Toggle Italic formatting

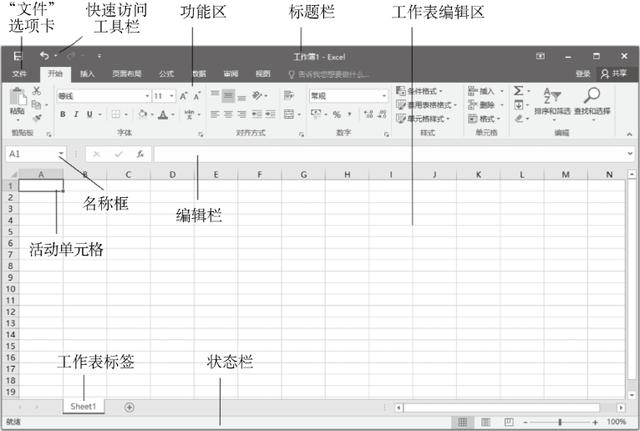pos(76,114)
